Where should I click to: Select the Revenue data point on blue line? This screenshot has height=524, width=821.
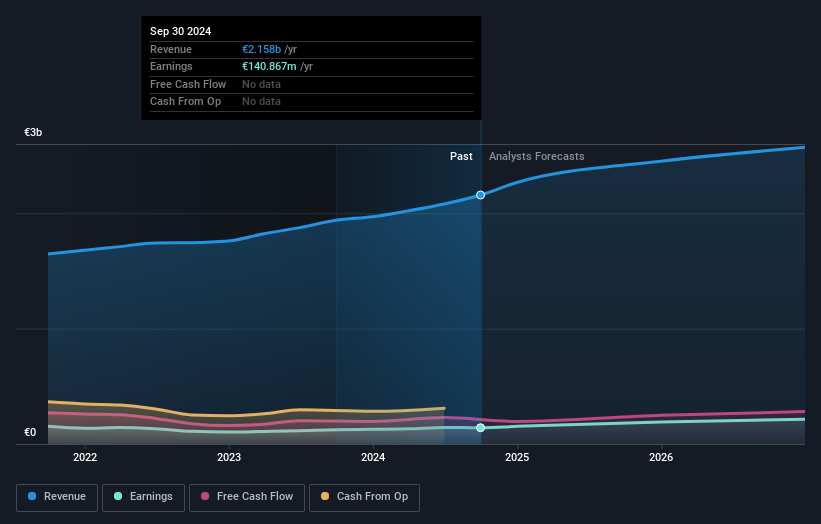[x=480, y=195]
